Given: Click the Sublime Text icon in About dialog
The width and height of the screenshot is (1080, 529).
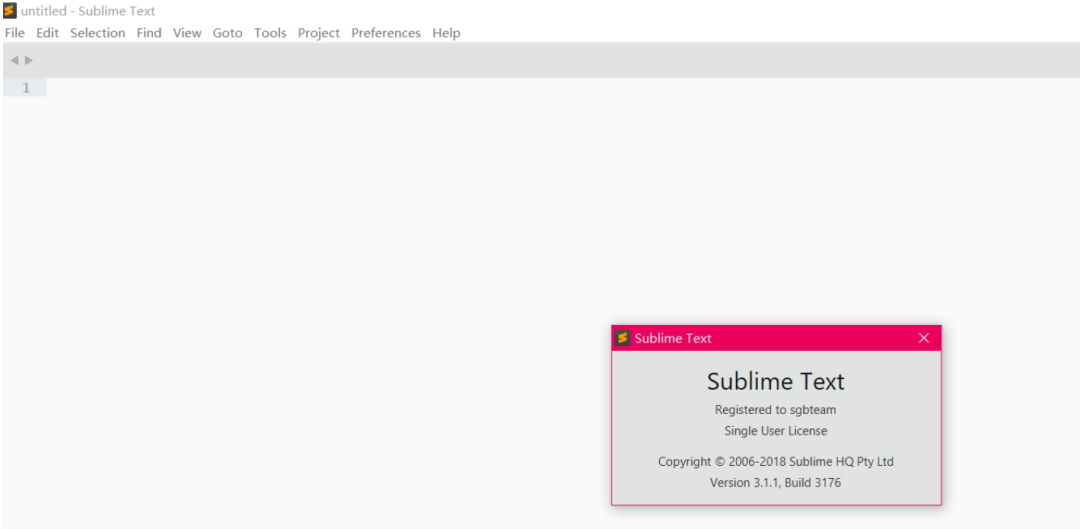Looking at the screenshot, I should [623, 338].
